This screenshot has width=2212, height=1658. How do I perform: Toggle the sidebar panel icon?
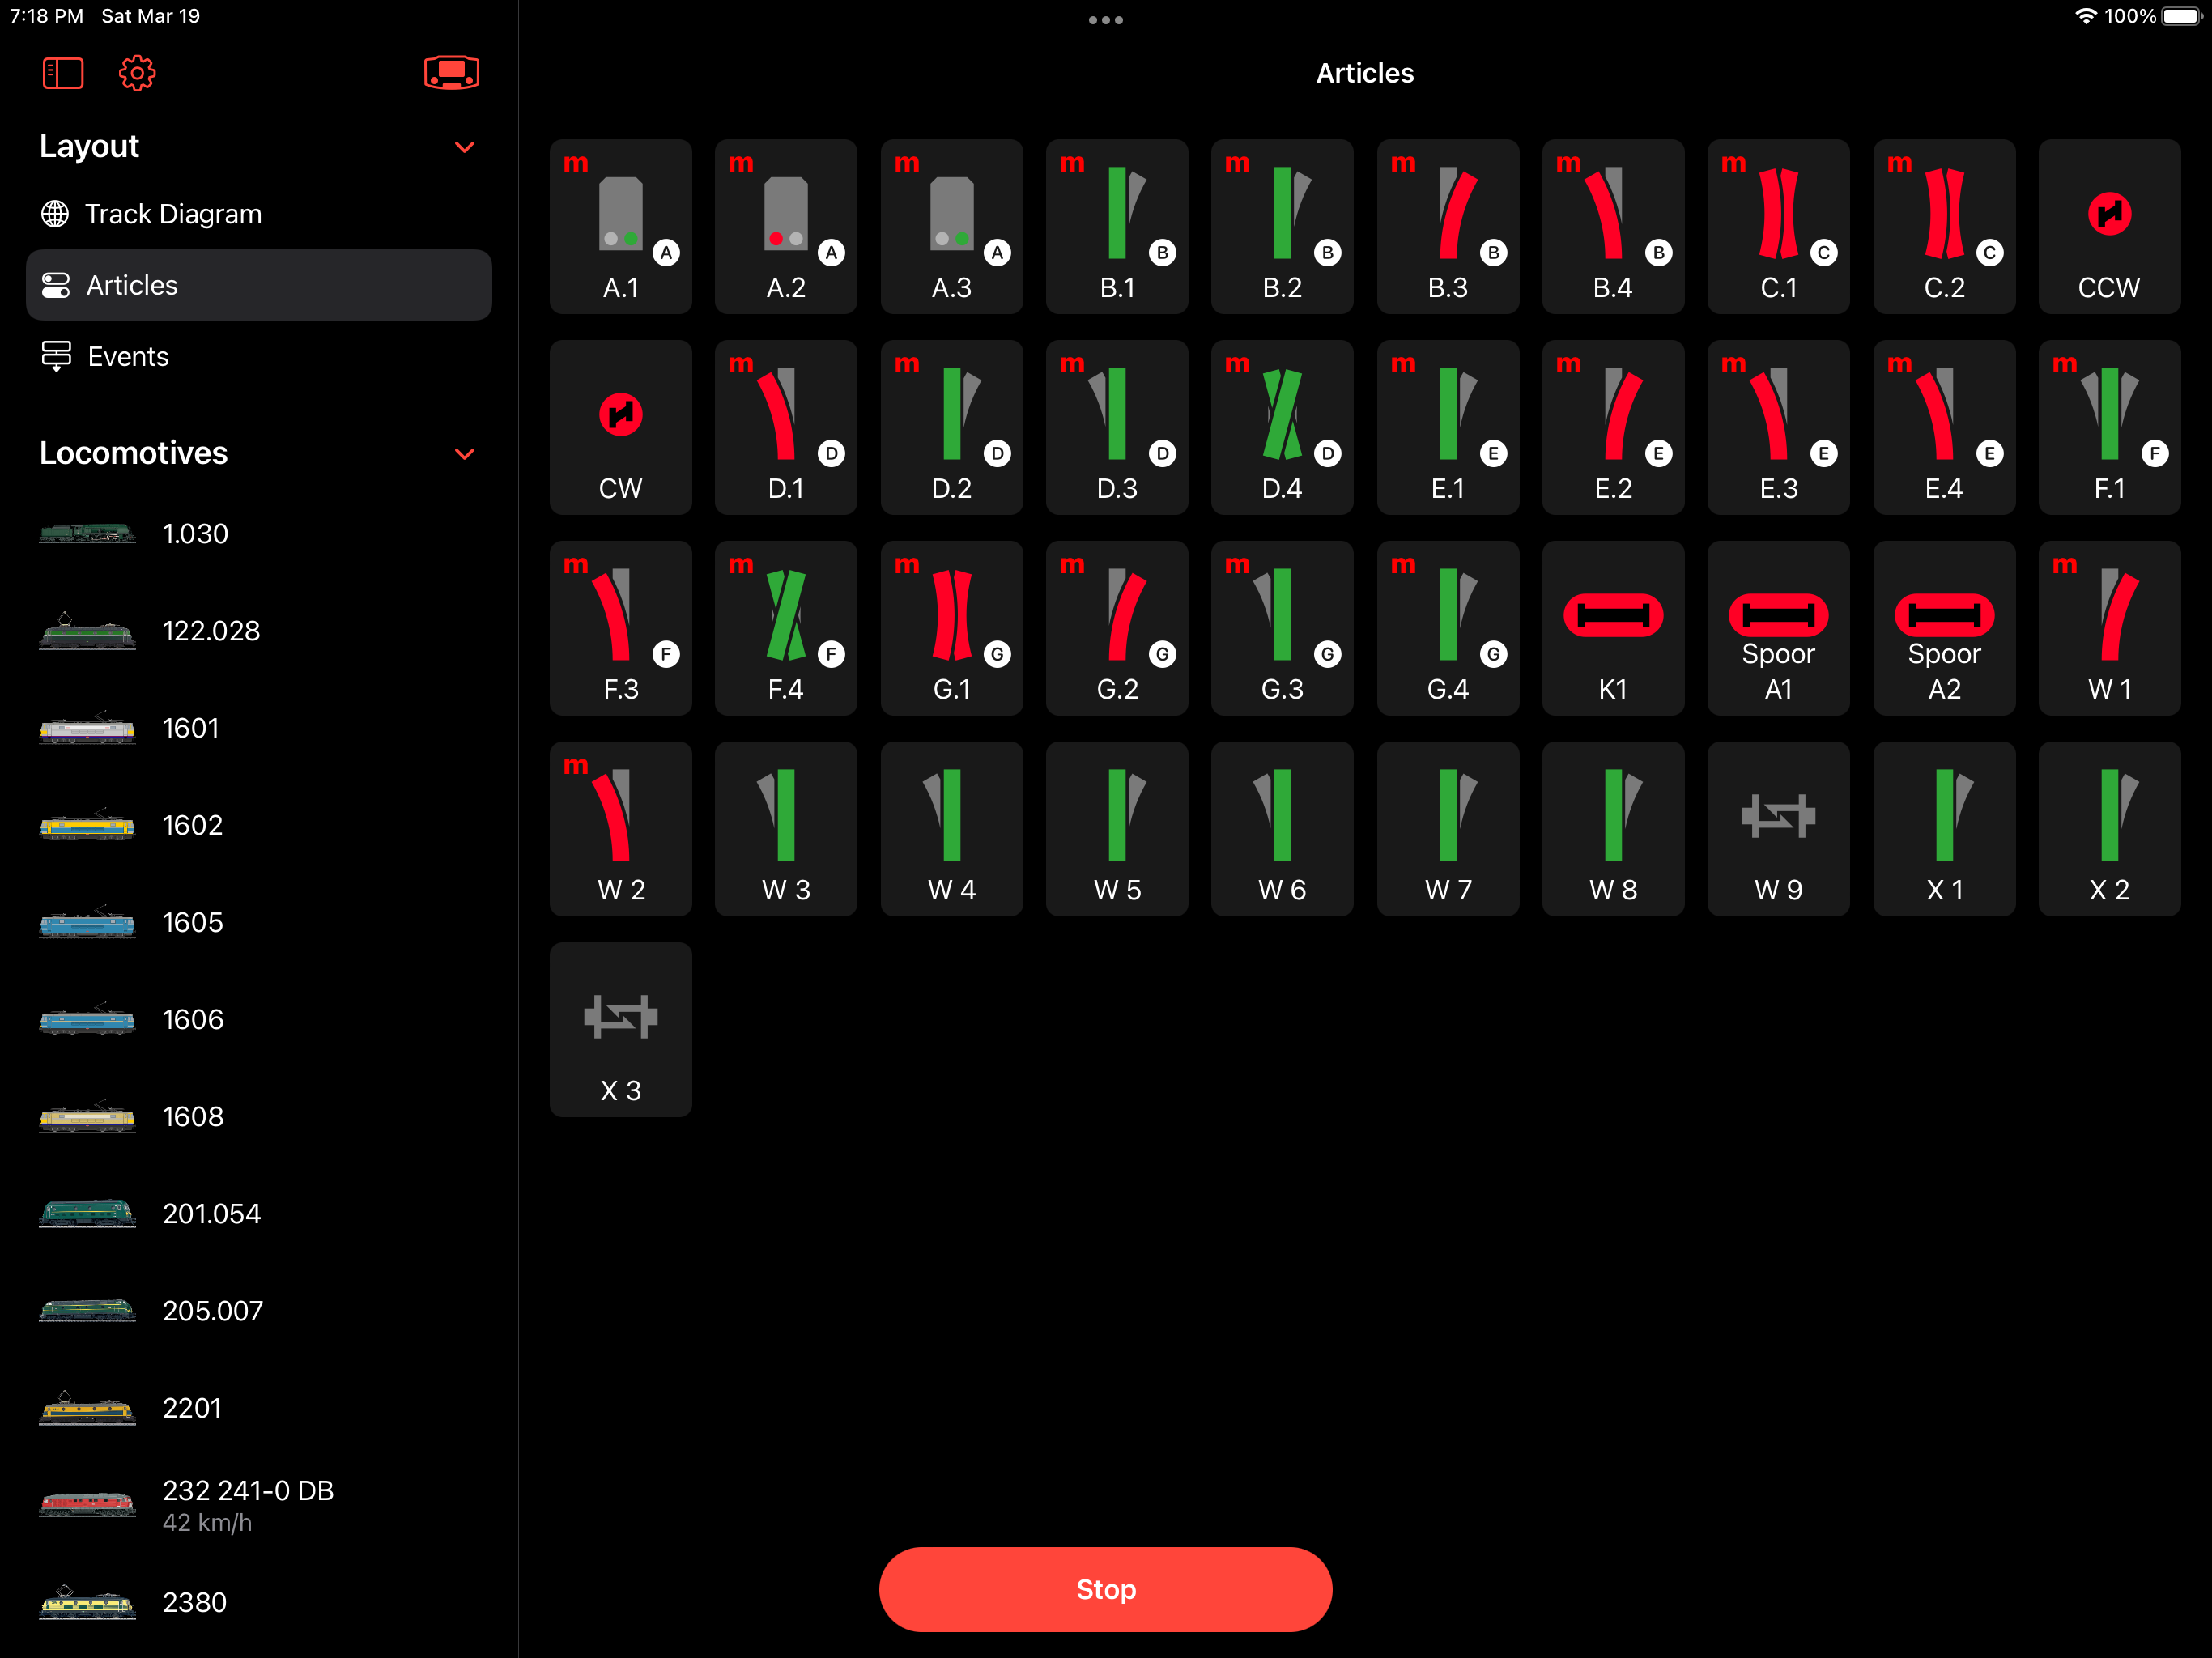coord(62,73)
